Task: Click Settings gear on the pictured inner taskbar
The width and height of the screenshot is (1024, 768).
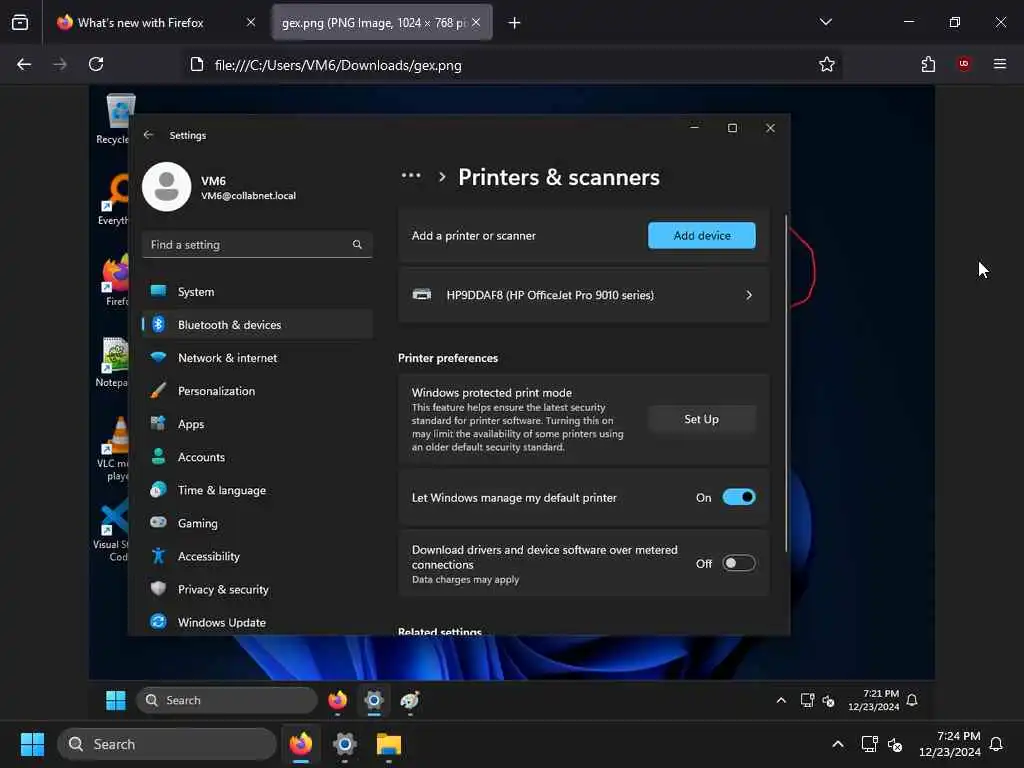Action: tap(374, 700)
